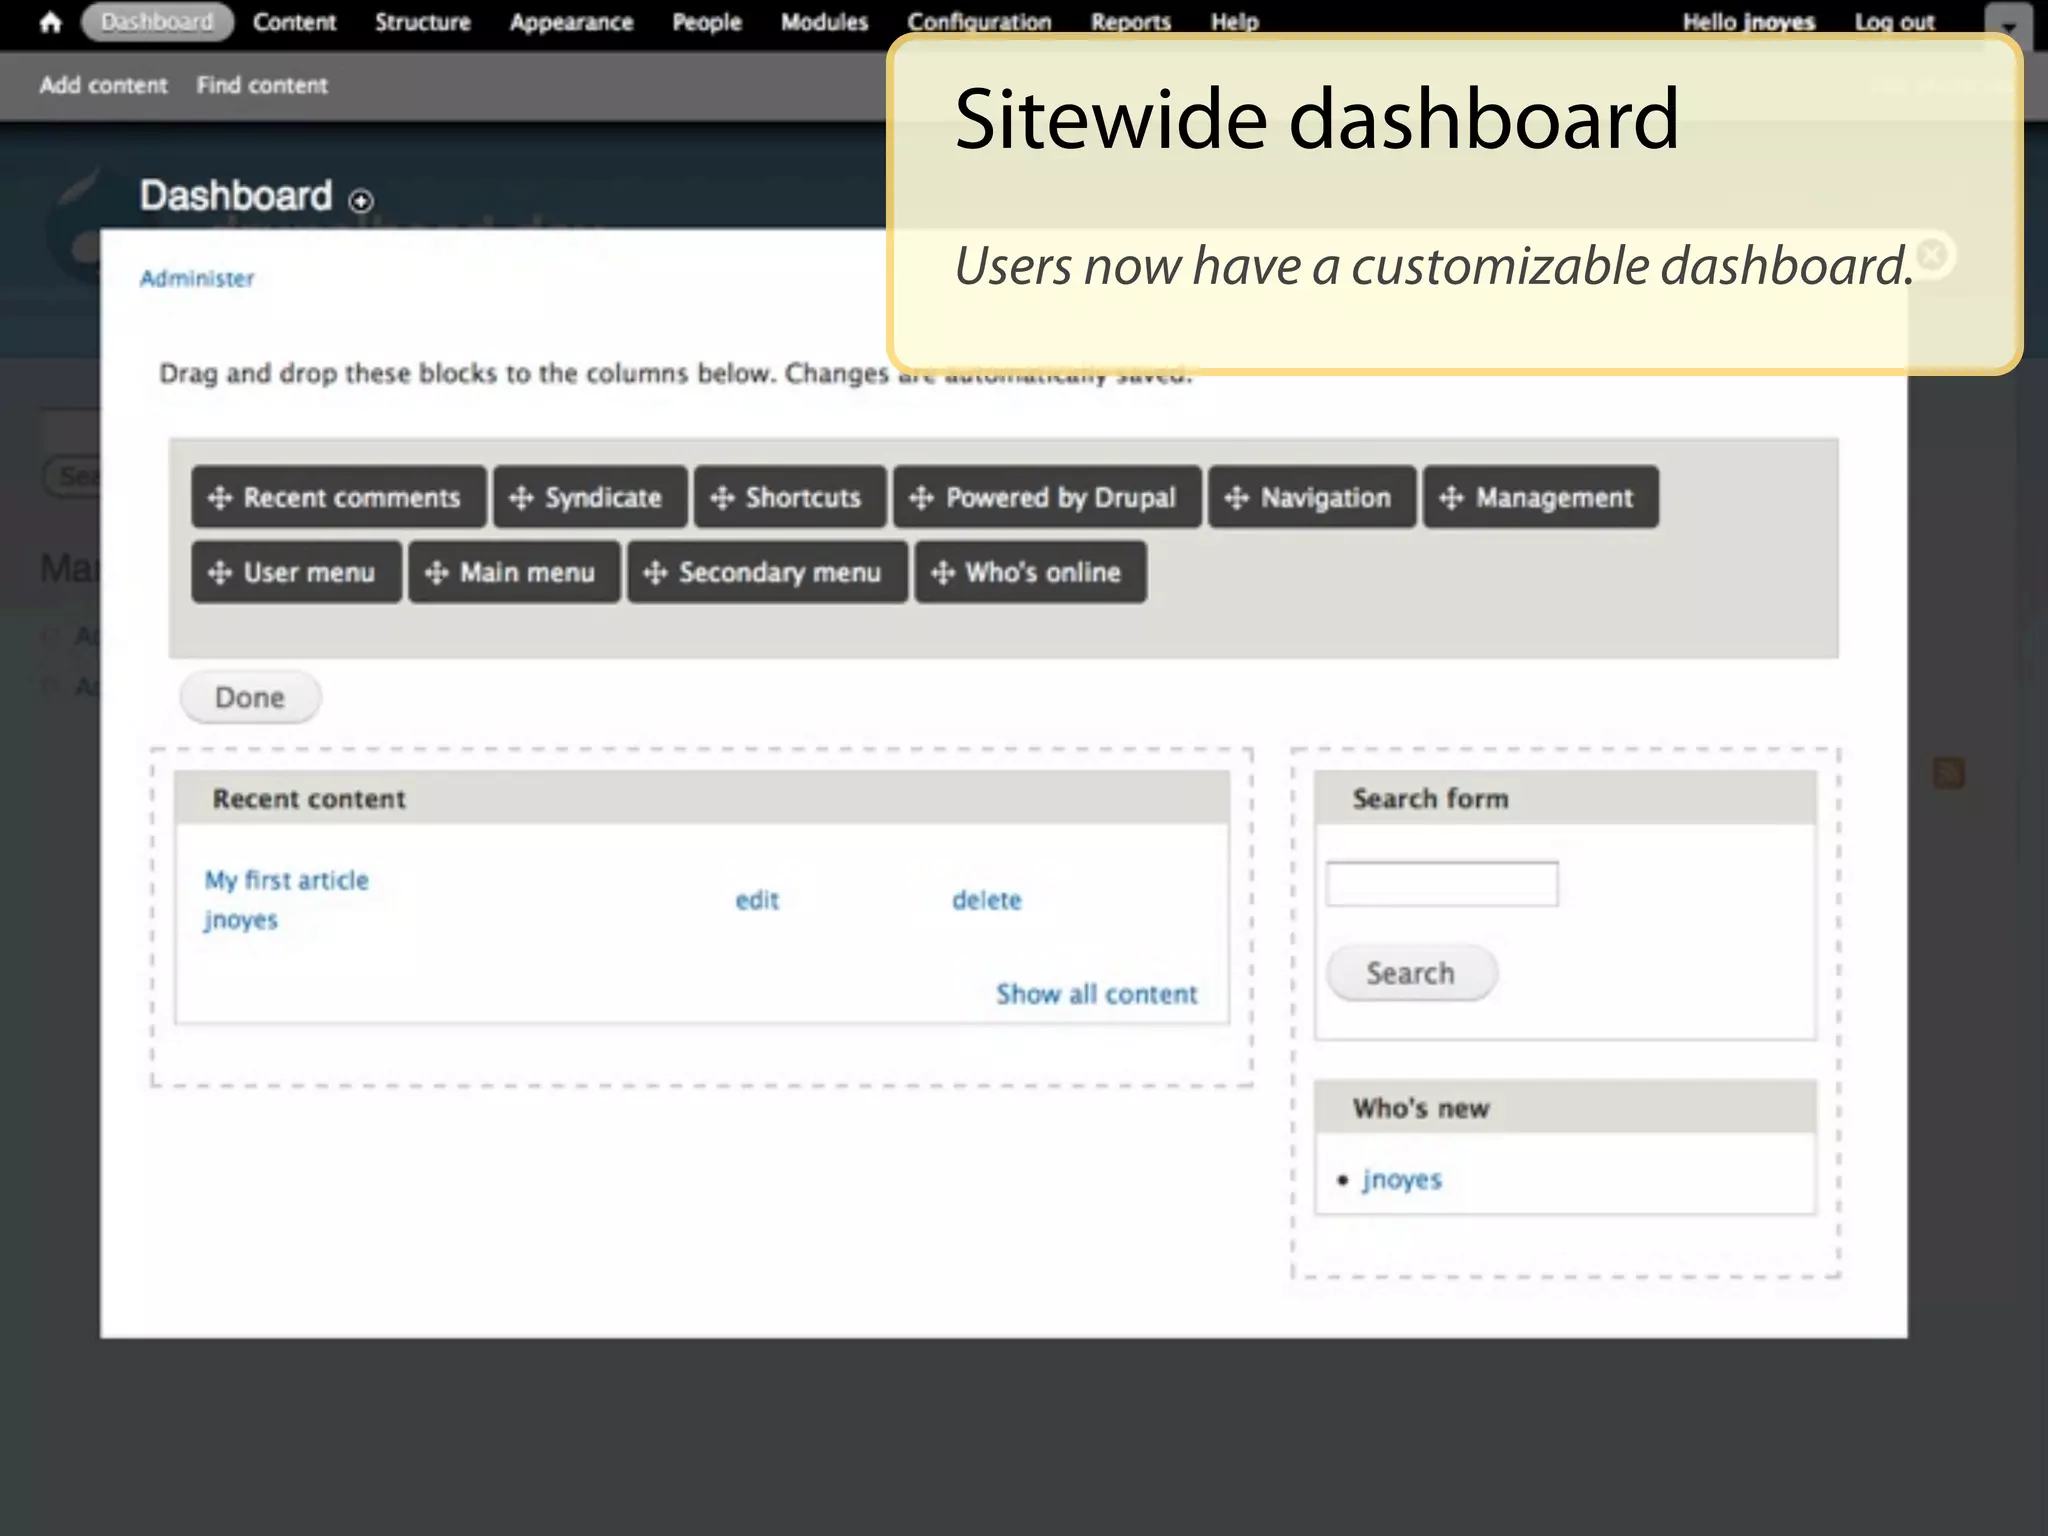Click Show all content link
This screenshot has height=1536, width=2048.
[x=1096, y=994]
